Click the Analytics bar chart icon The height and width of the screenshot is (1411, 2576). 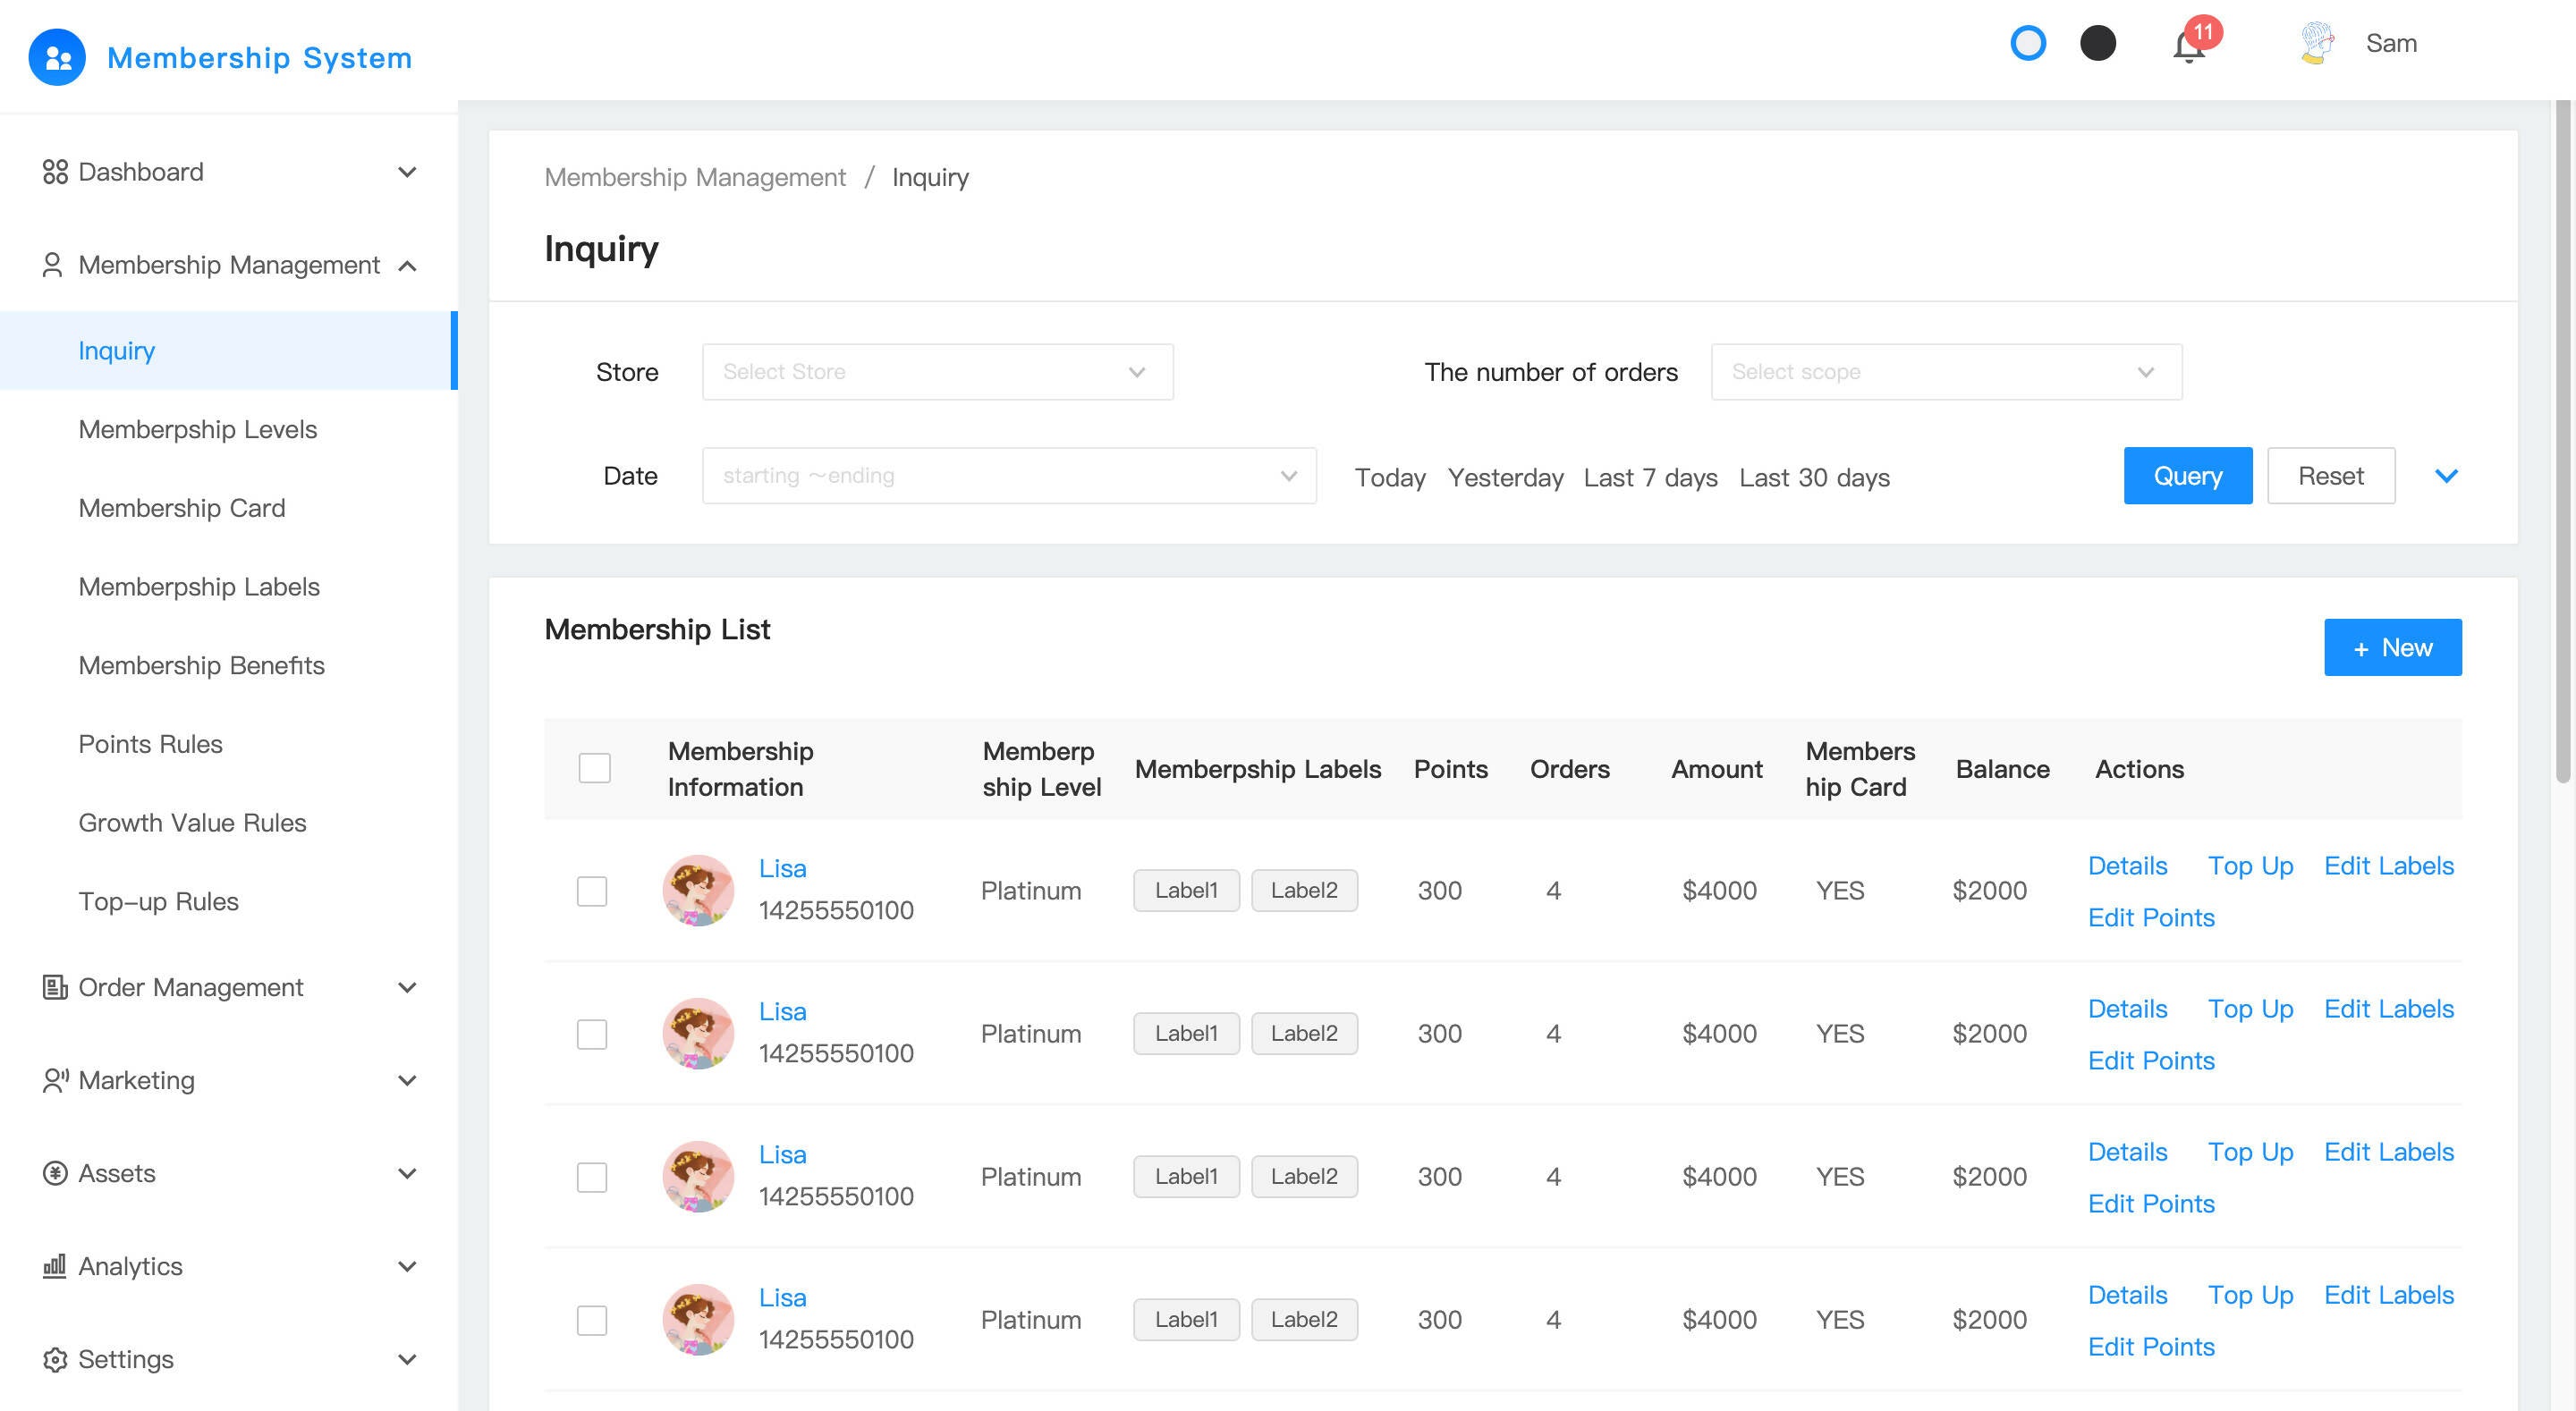[x=55, y=1266]
